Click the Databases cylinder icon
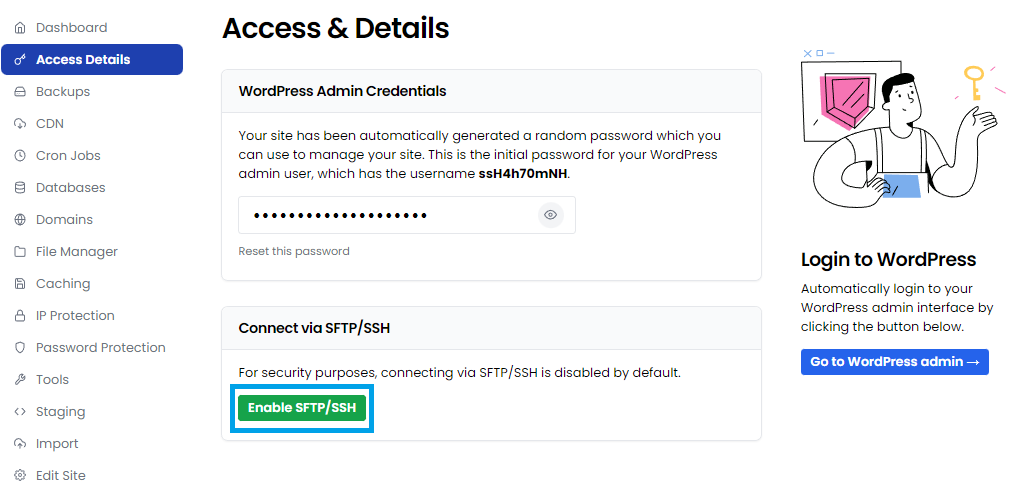The height and width of the screenshot is (484, 1013). [20, 187]
